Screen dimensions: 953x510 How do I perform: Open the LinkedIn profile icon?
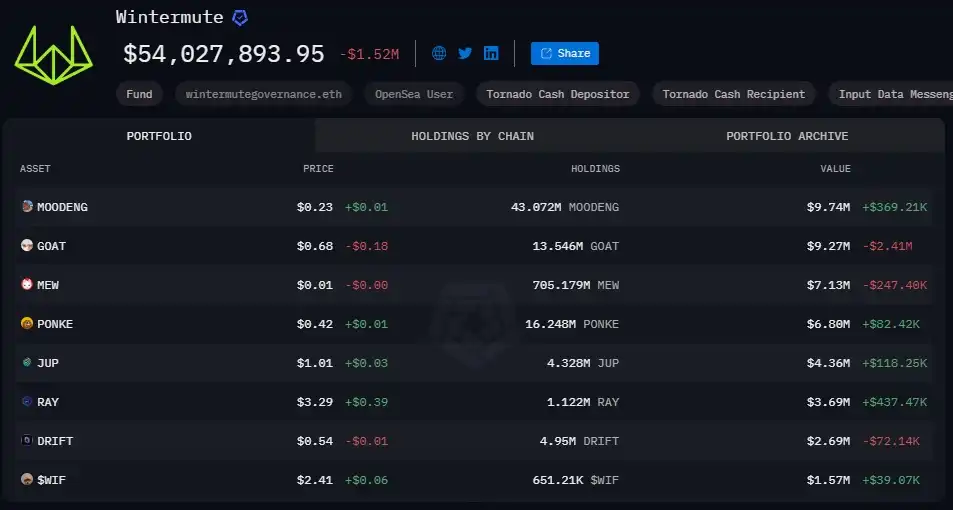[491, 54]
